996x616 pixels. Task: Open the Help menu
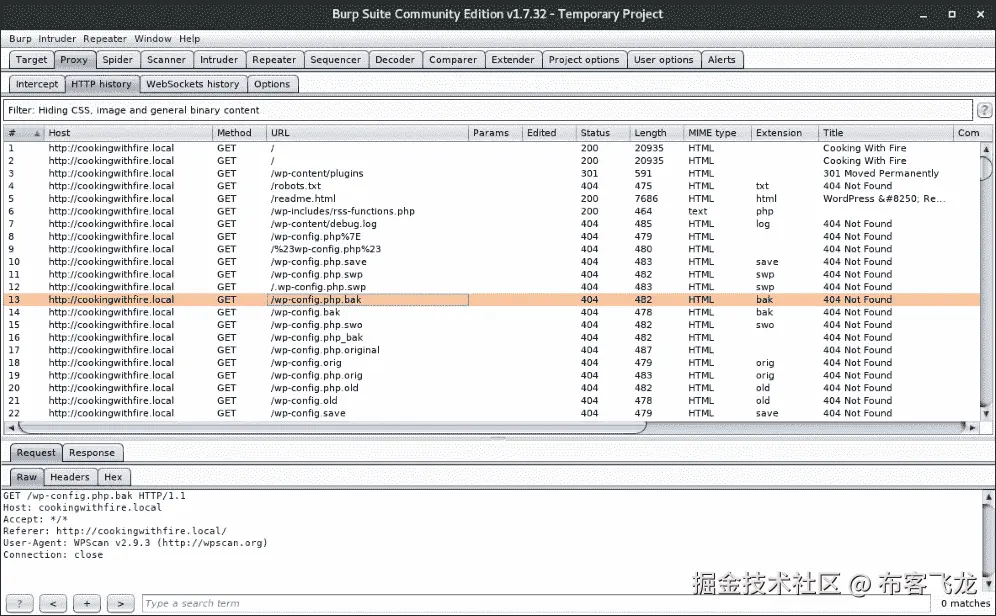point(189,38)
